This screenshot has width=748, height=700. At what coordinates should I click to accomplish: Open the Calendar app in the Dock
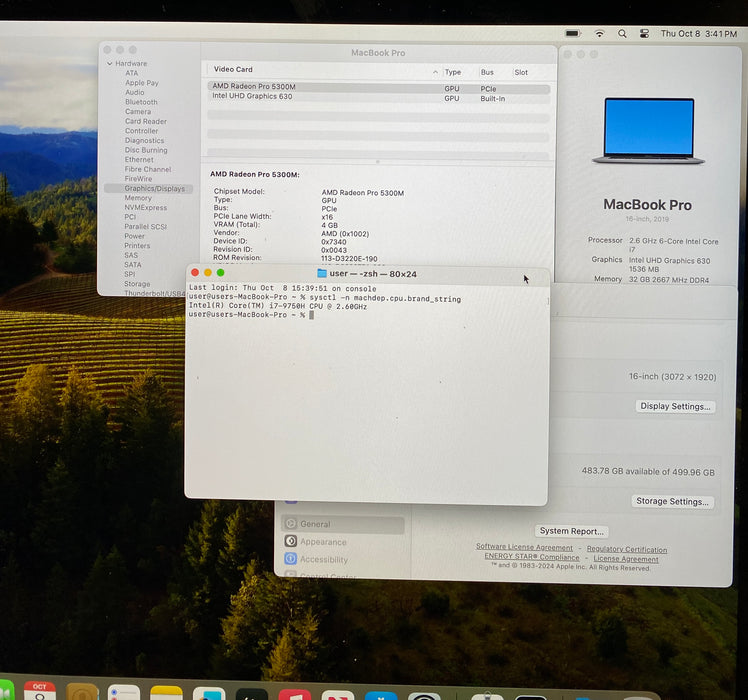coord(40,690)
